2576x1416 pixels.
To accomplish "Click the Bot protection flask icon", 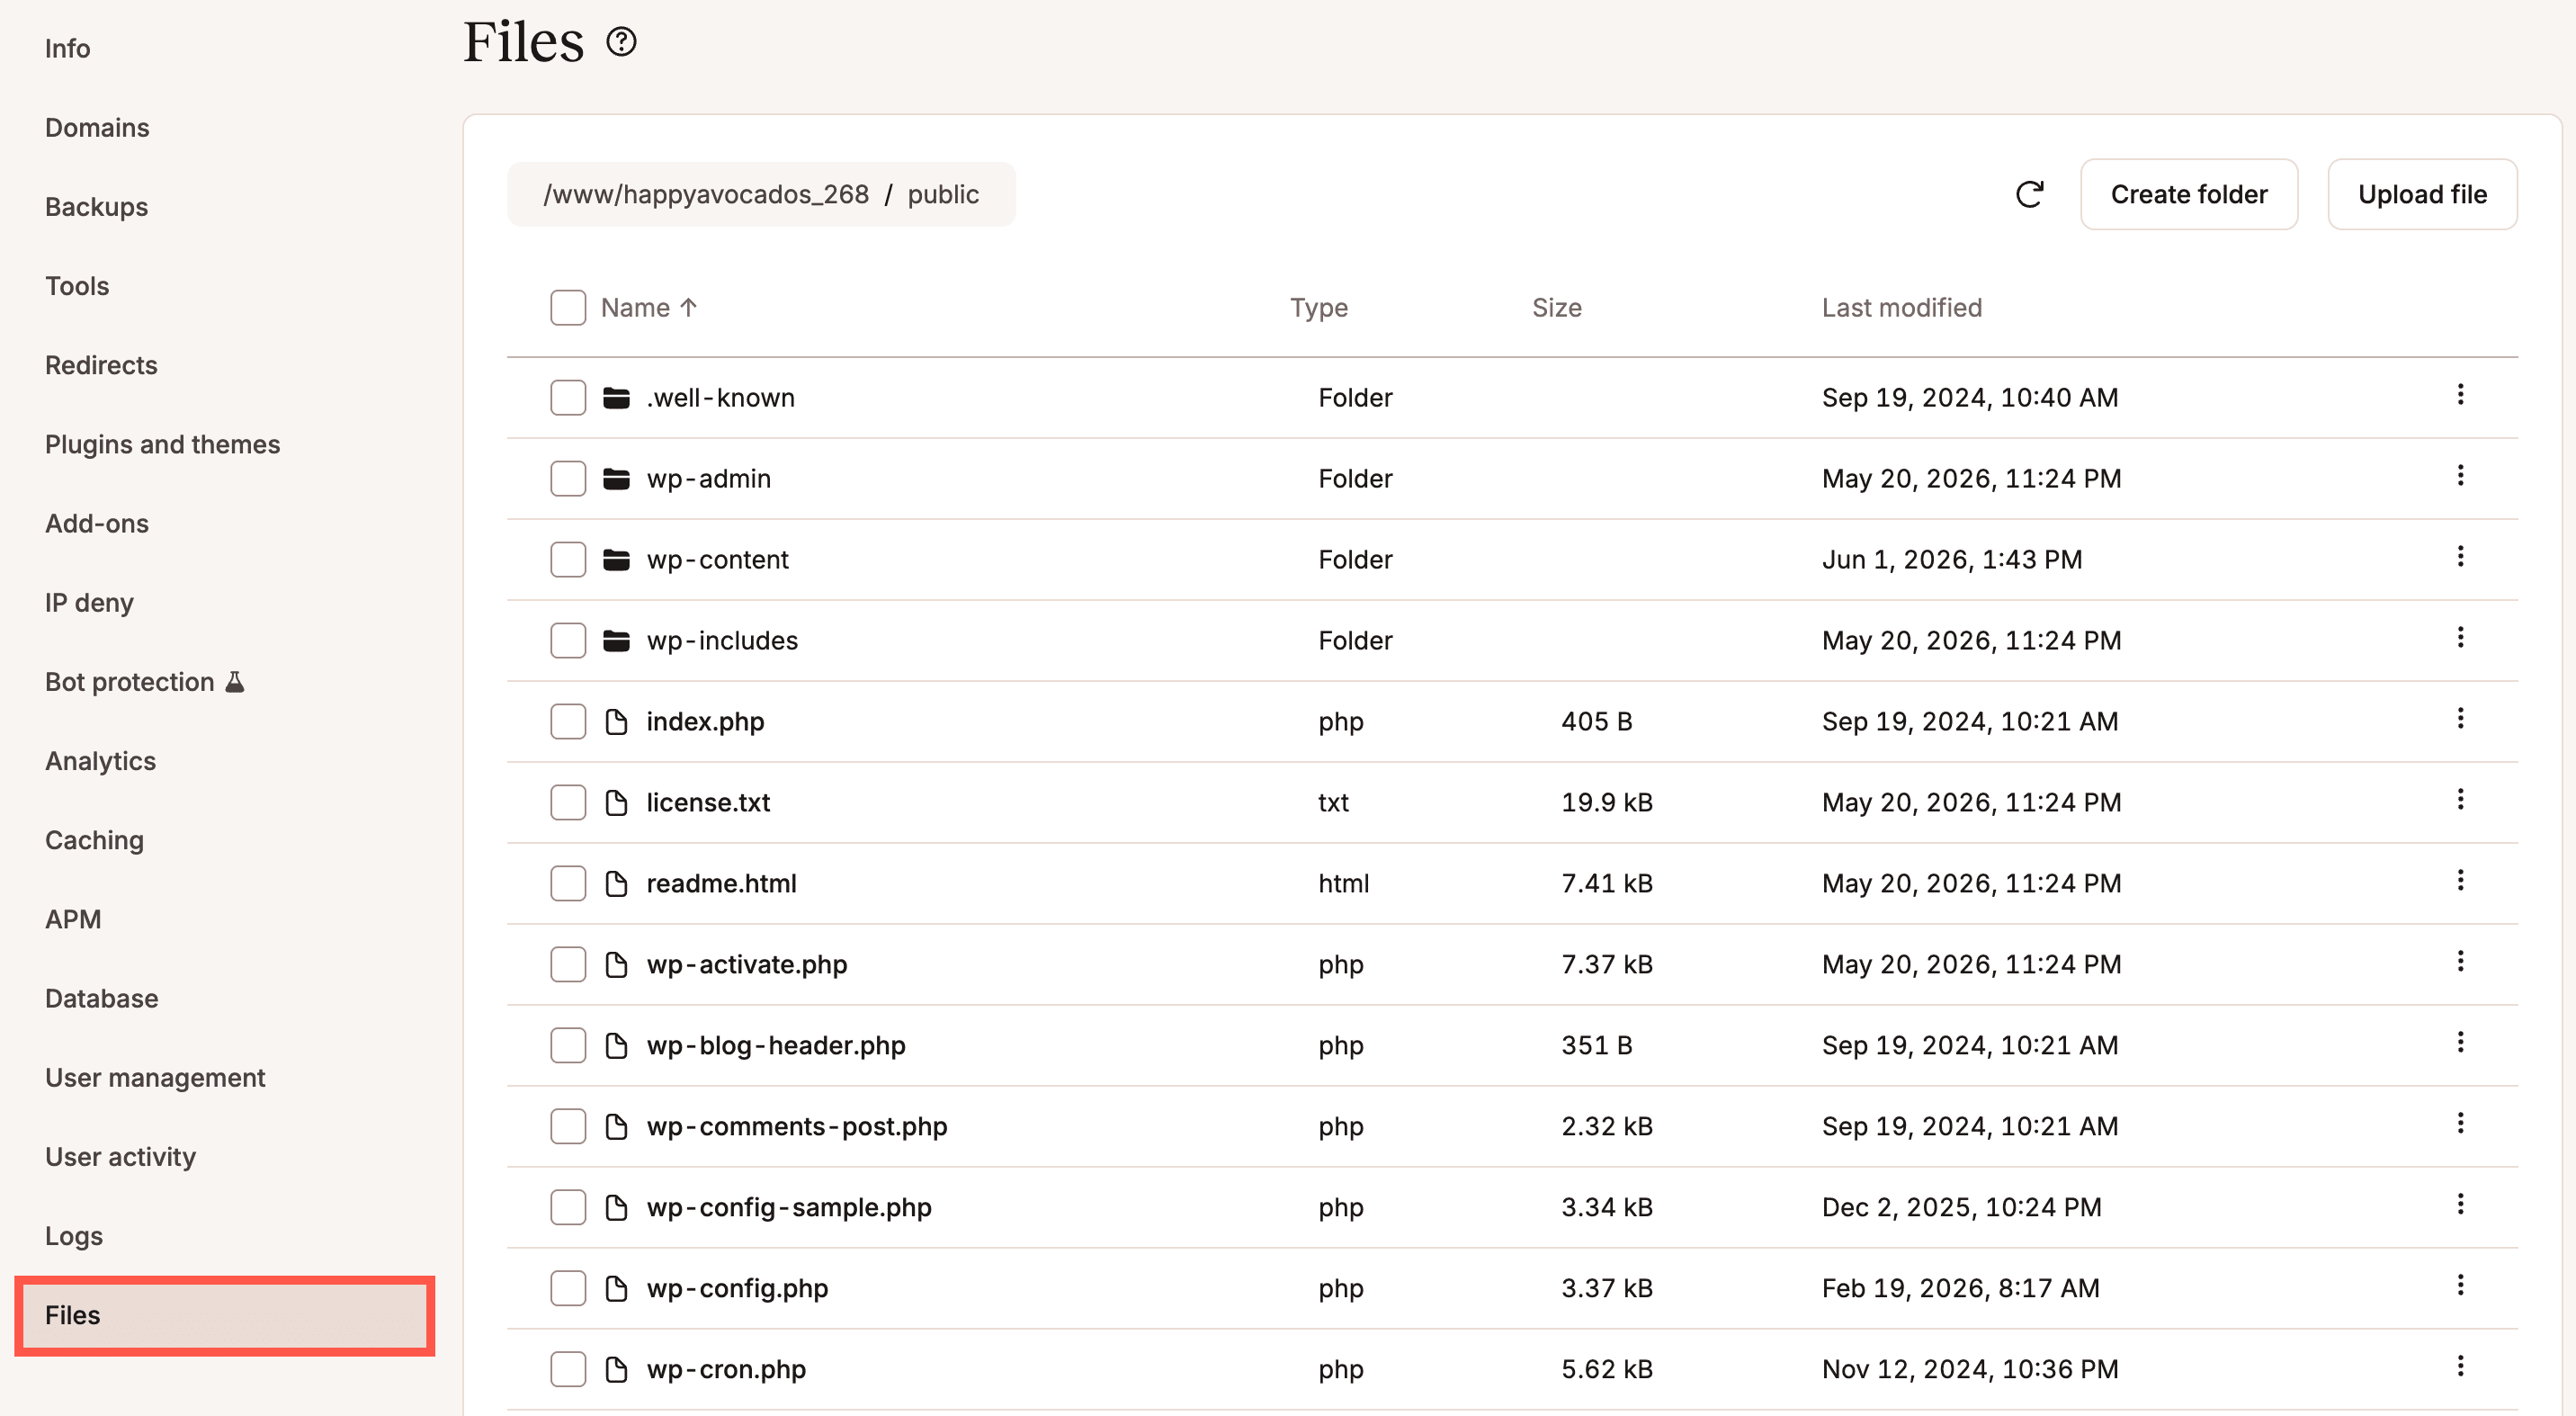I will click(235, 682).
